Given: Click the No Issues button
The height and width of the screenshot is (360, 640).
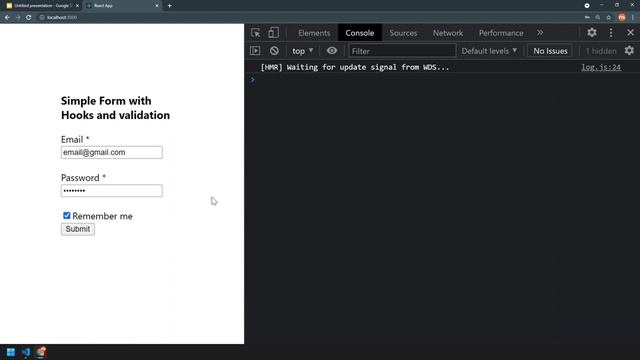Looking at the screenshot, I should pos(550,51).
